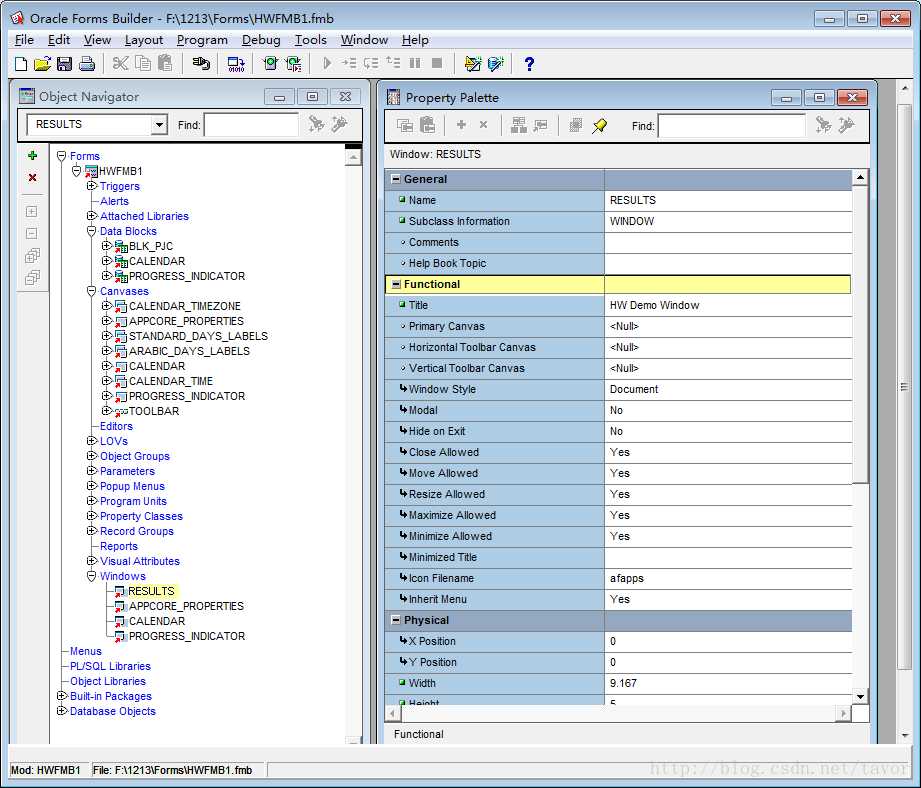The width and height of the screenshot is (921, 788).
Task: Click the Property Palette Copy Properties icon
Action: click(405, 125)
